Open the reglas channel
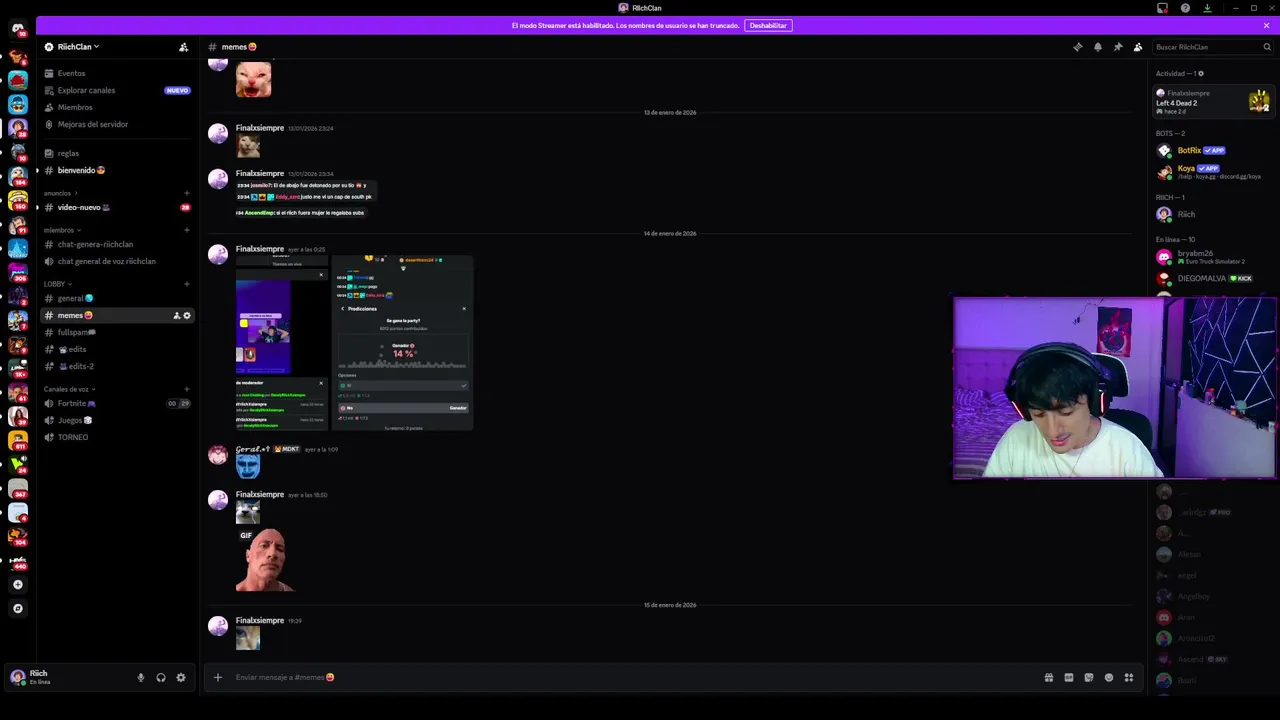Image resolution: width=1280 pixels, height=720 pixels. click(68, 153)
